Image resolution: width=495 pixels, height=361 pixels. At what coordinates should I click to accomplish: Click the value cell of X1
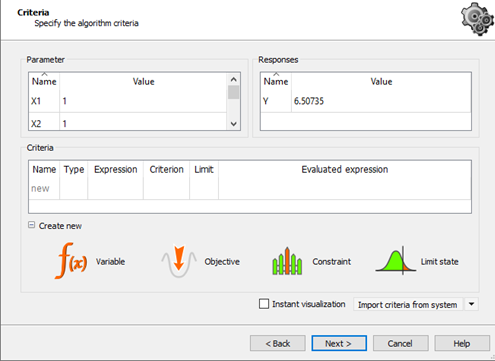[143, 101]
